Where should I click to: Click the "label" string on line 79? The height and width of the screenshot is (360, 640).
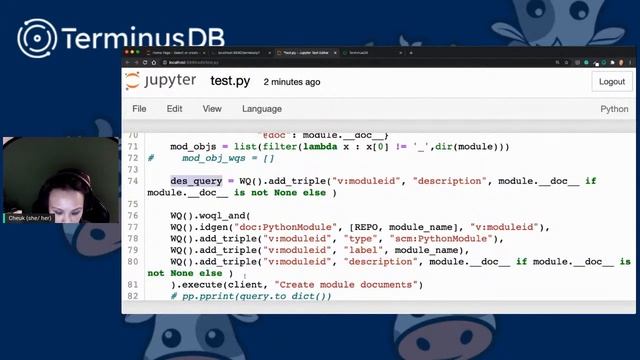pyautogui.click(x=363, y=250)
